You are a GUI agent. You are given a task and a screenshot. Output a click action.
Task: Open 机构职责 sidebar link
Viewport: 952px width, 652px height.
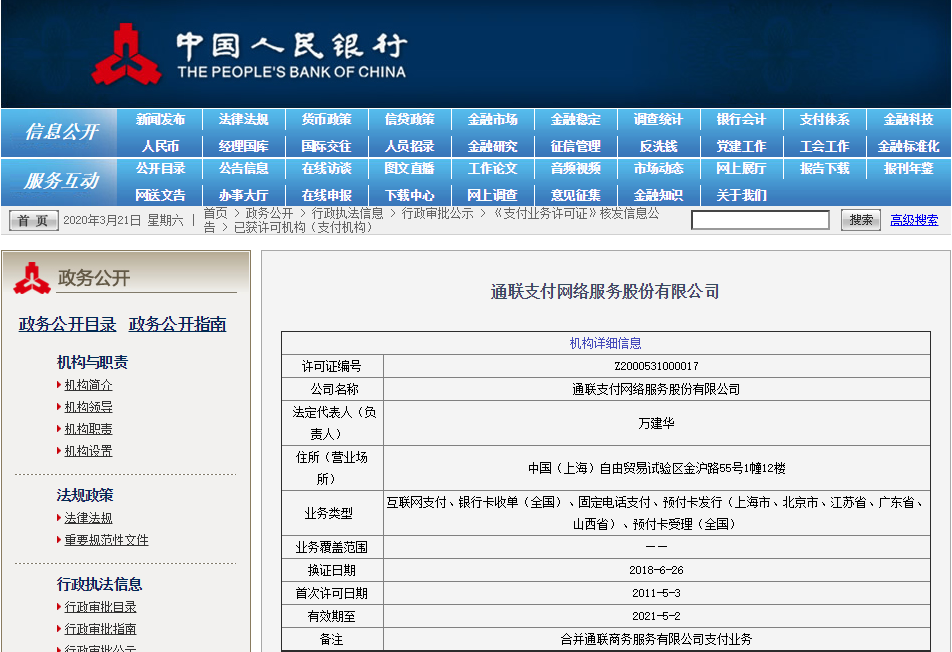[x=88, y=429]
